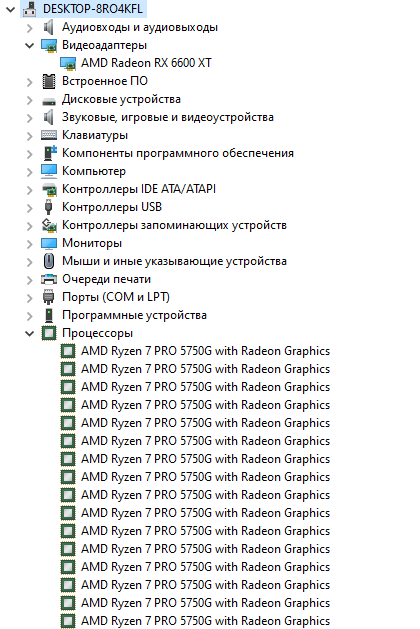
Task: Expand the Дисковые устройства category
Action: coord(29,99)
